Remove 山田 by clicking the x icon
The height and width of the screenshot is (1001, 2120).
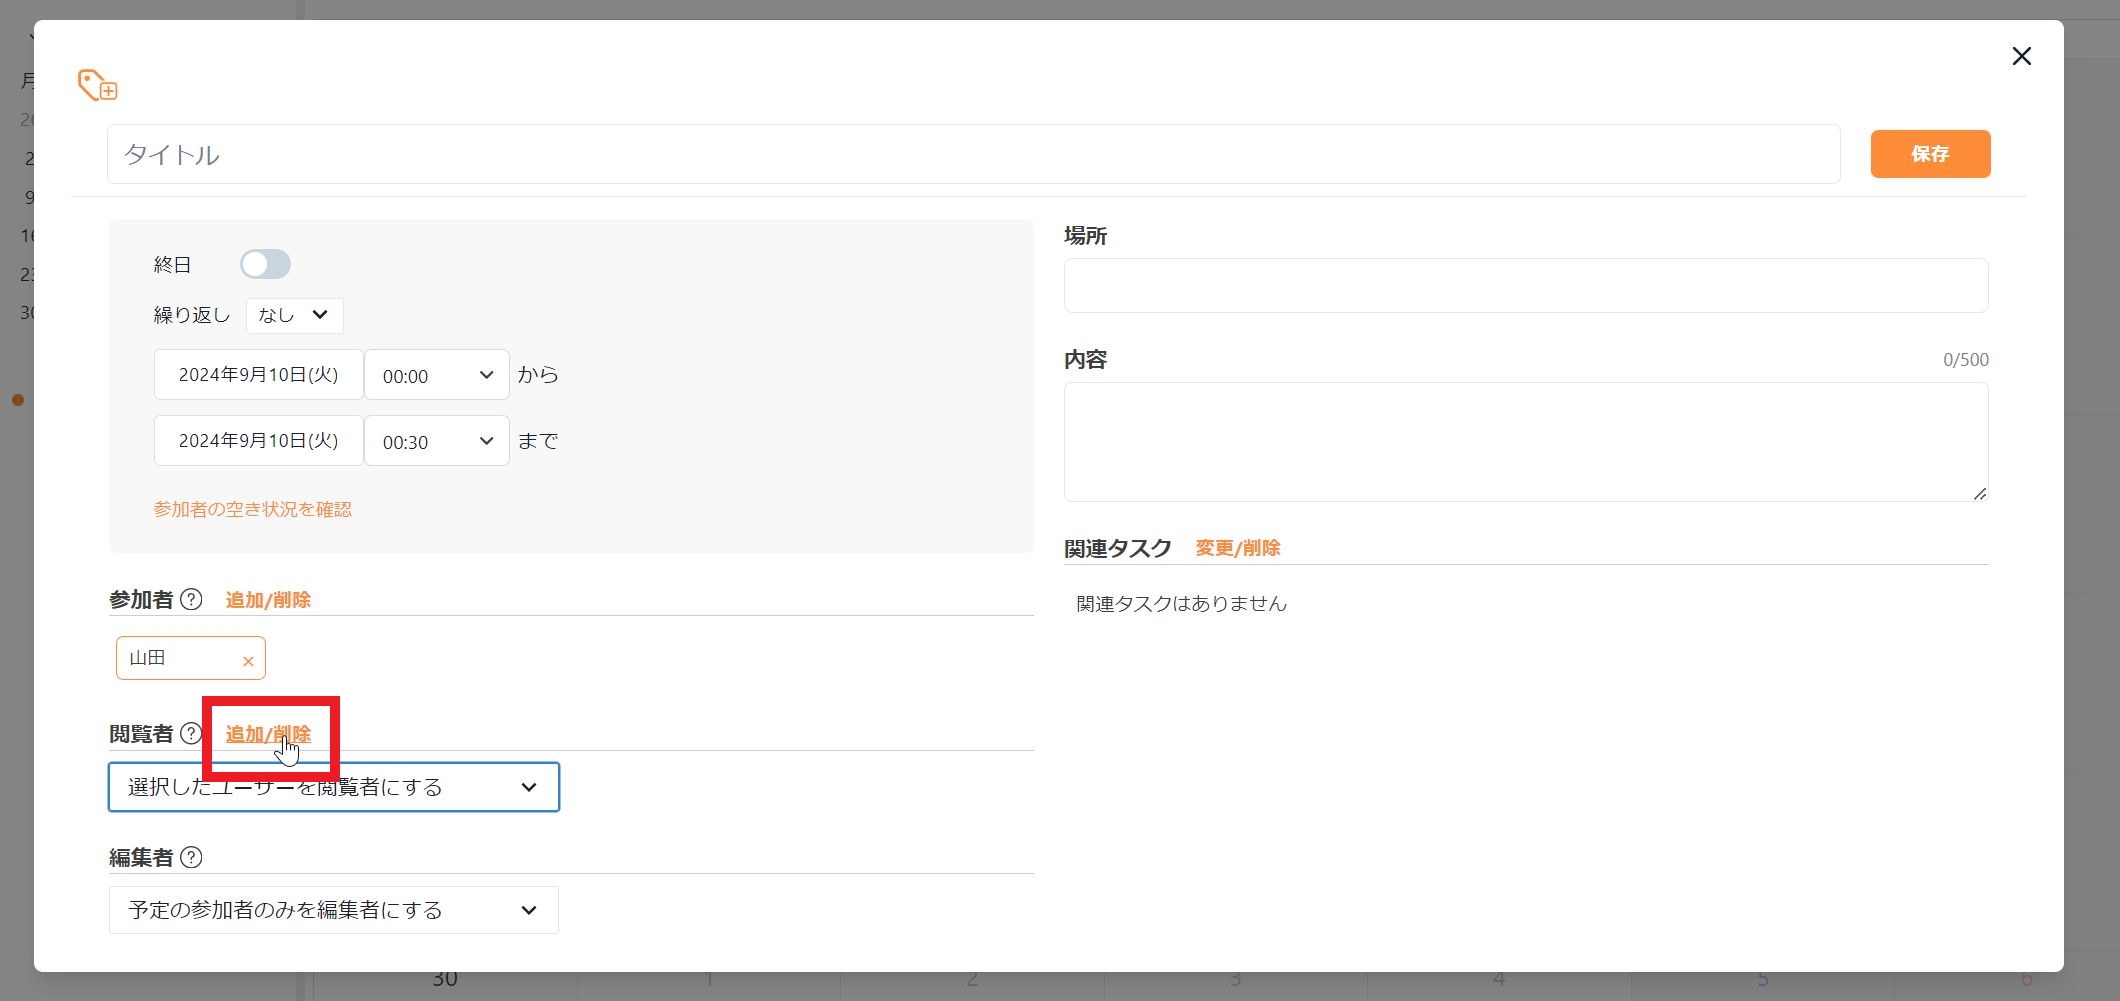pos(247,661)
